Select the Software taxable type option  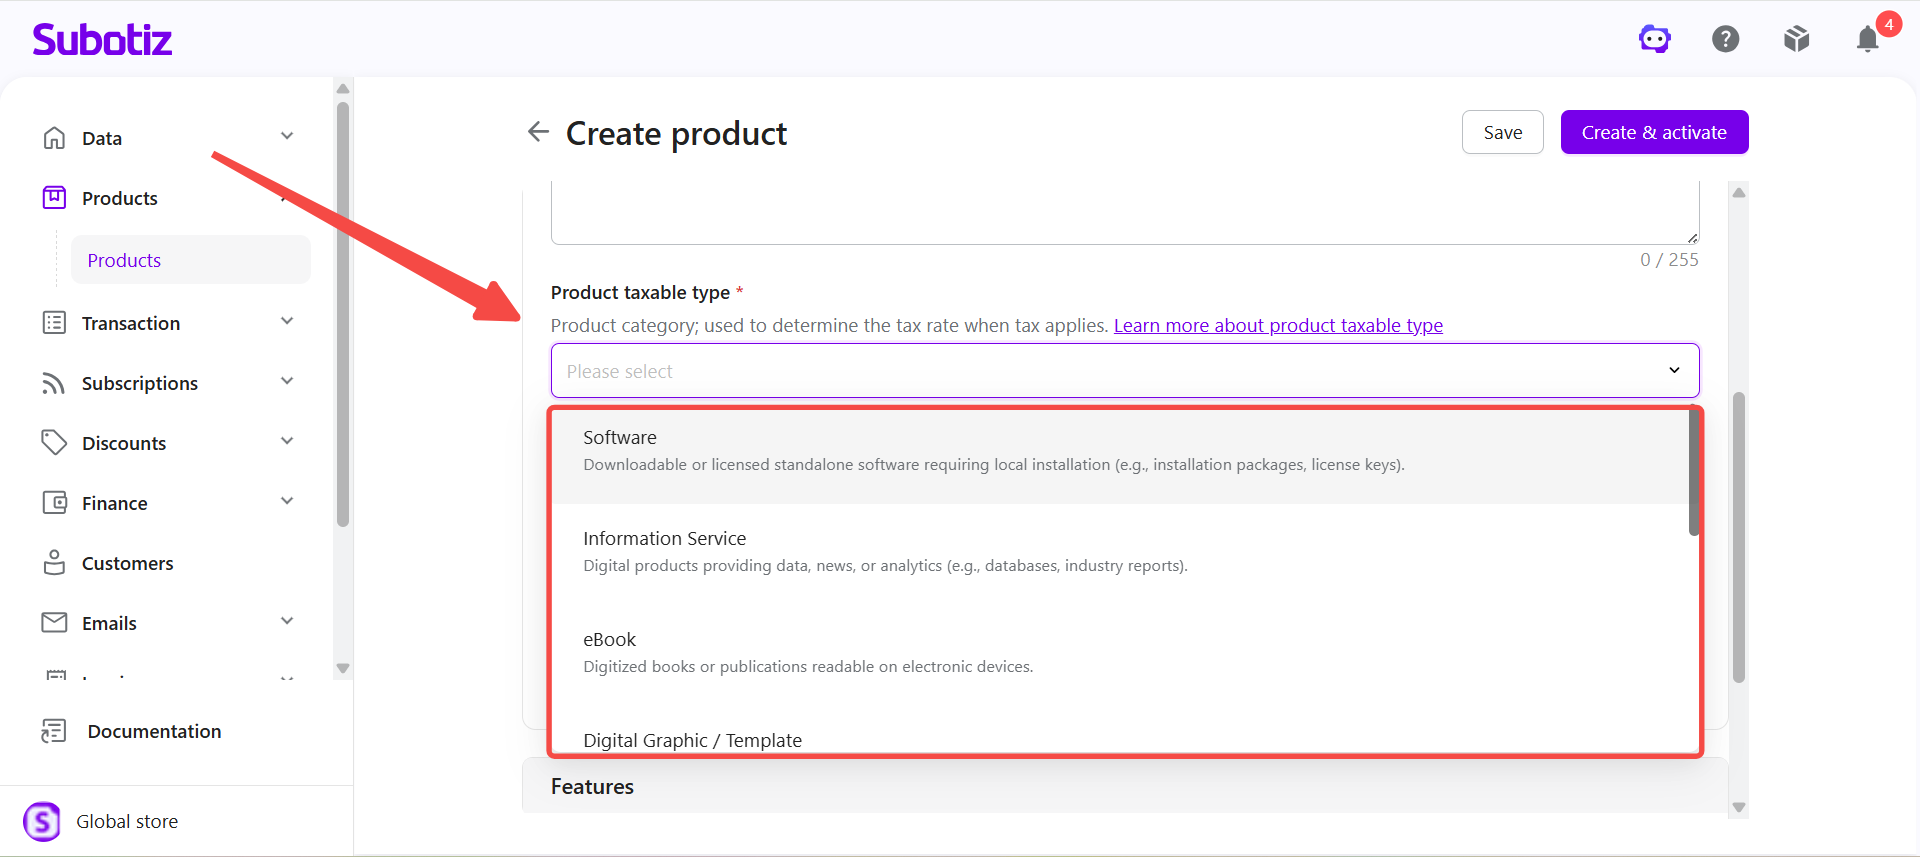[1120, 451]
